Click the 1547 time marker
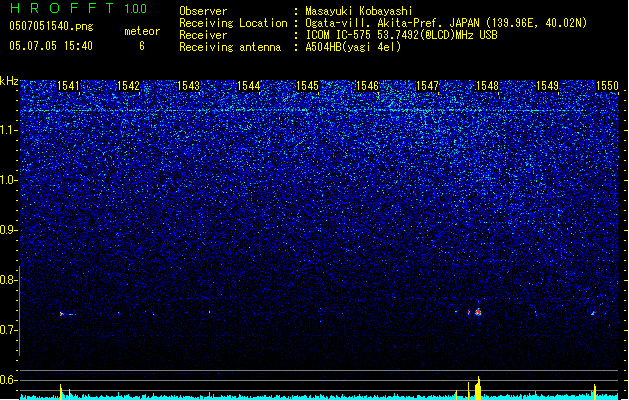 (x=428, y=86)
